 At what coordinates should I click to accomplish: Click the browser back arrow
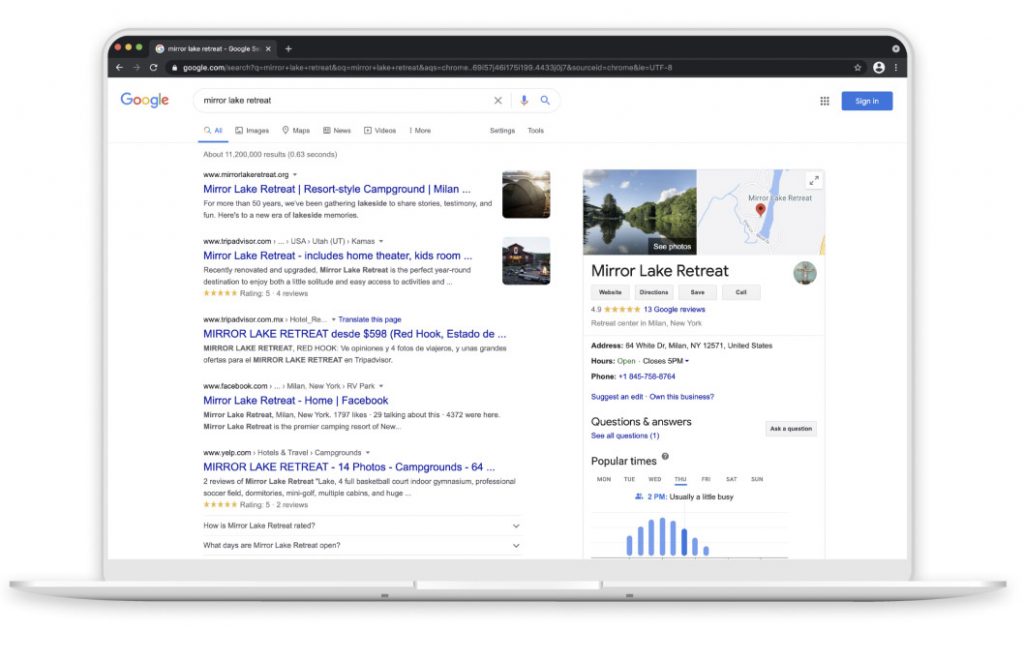click(119, 67)
